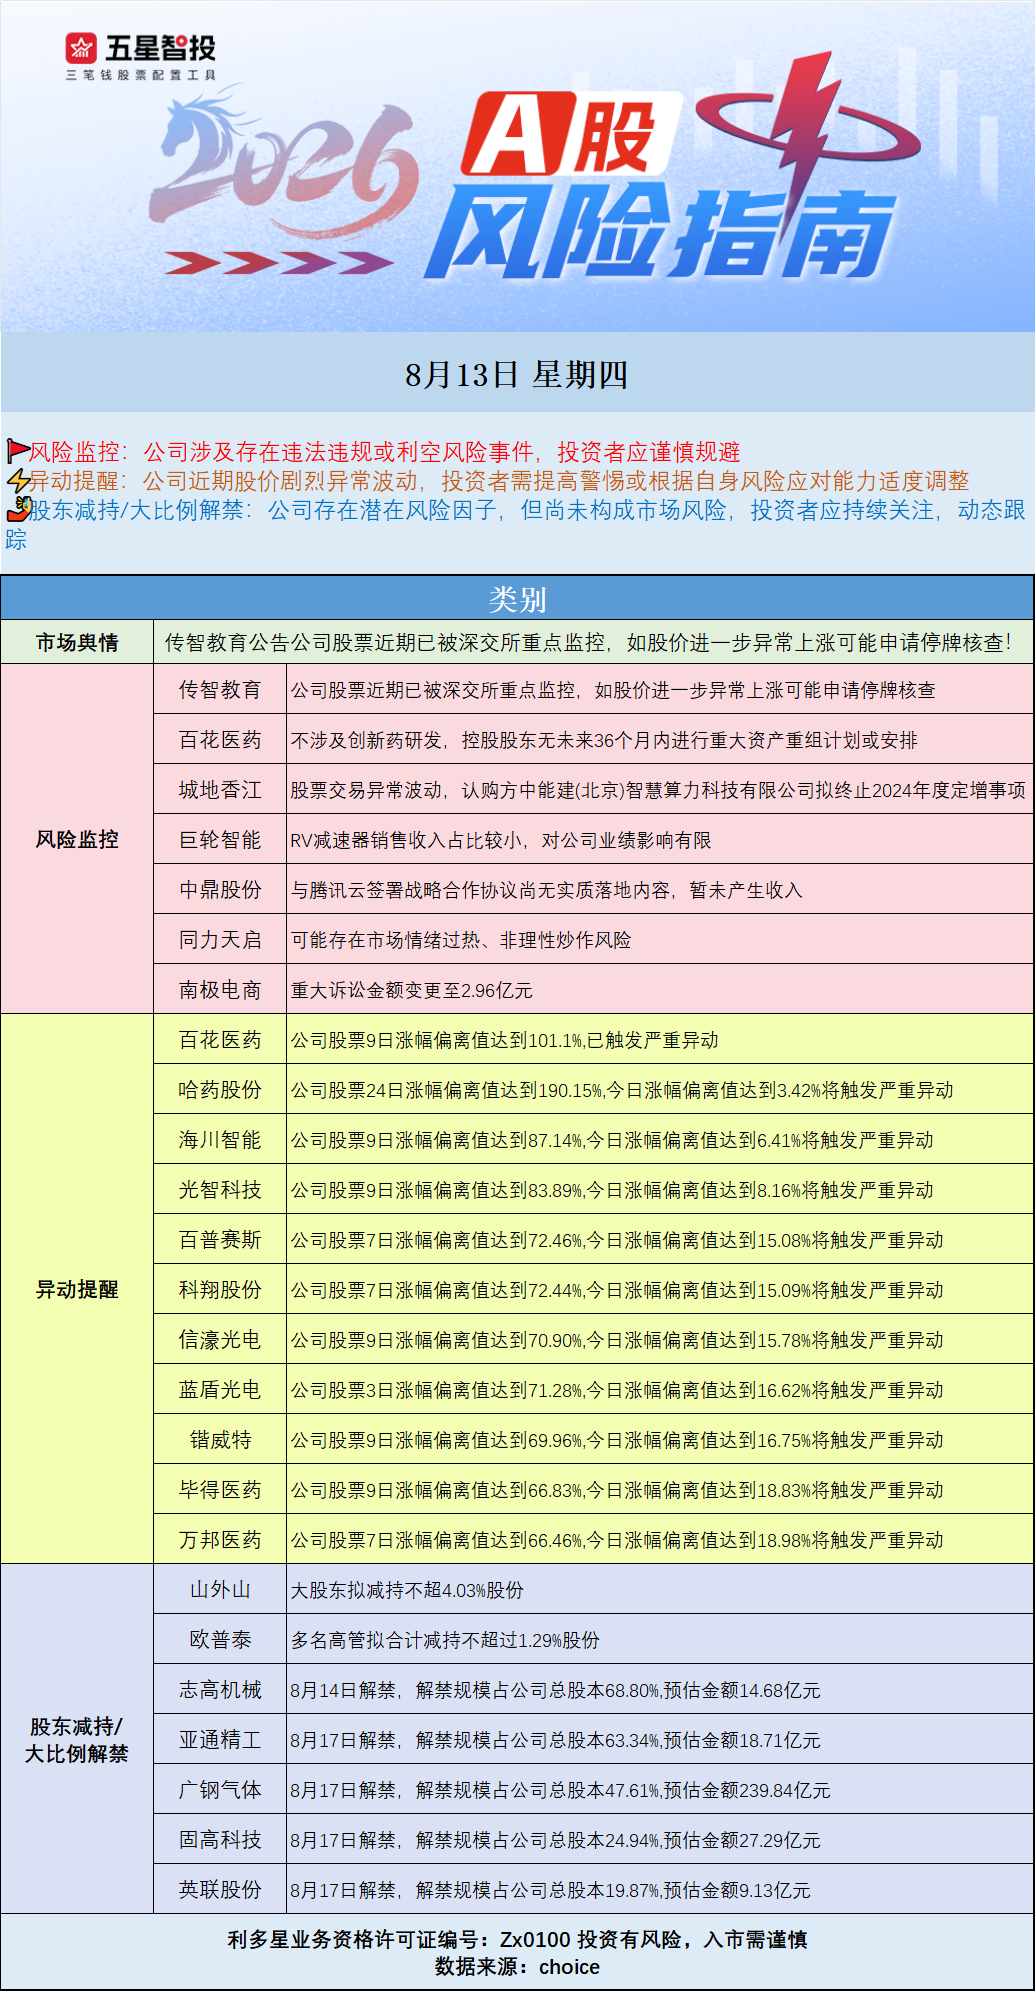Click the 光智科技 stock name
This screenshot has height=1992, width=1036.
(220, 1189)
